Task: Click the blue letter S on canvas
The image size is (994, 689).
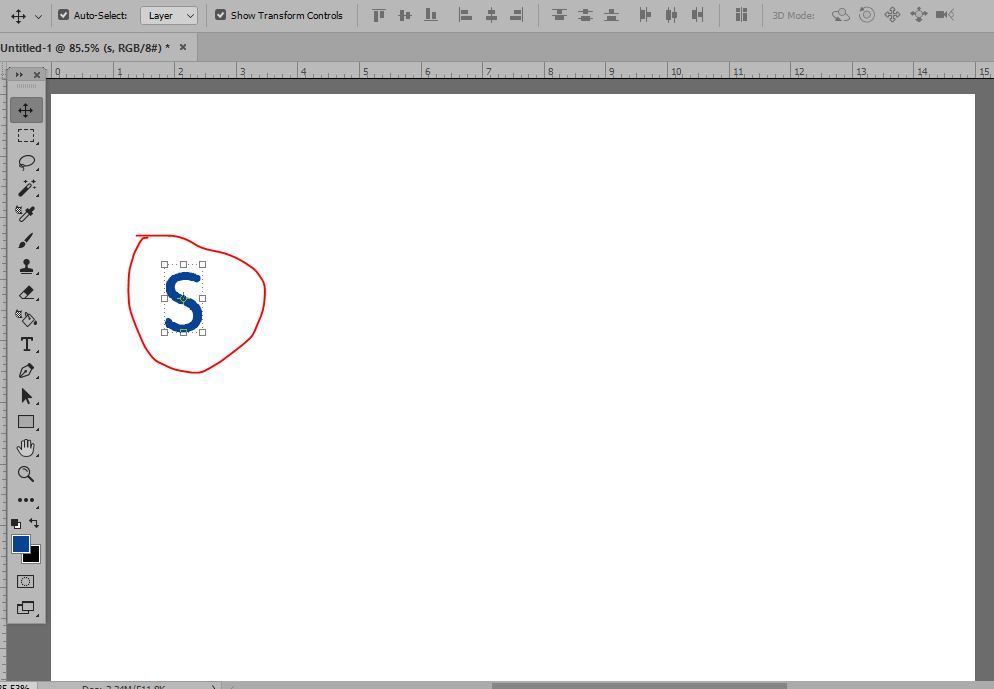Action: pos(184,302)
